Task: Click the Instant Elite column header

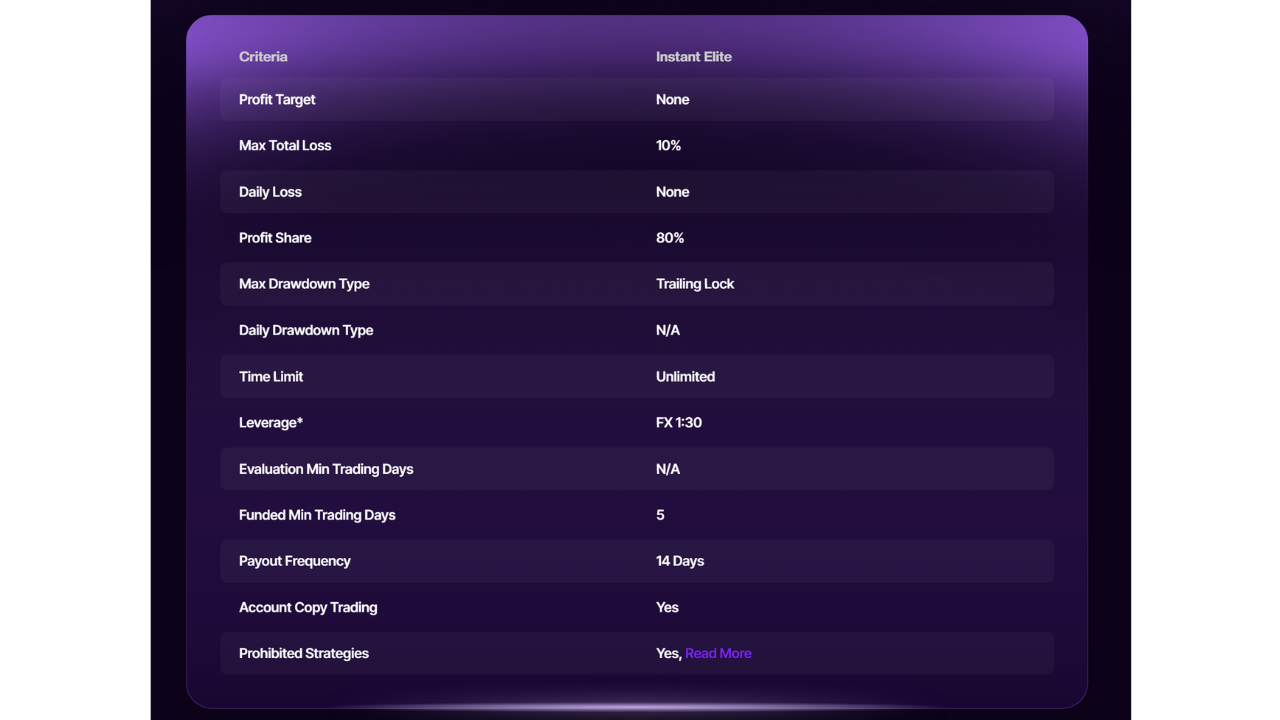Action: pos(693,57)
